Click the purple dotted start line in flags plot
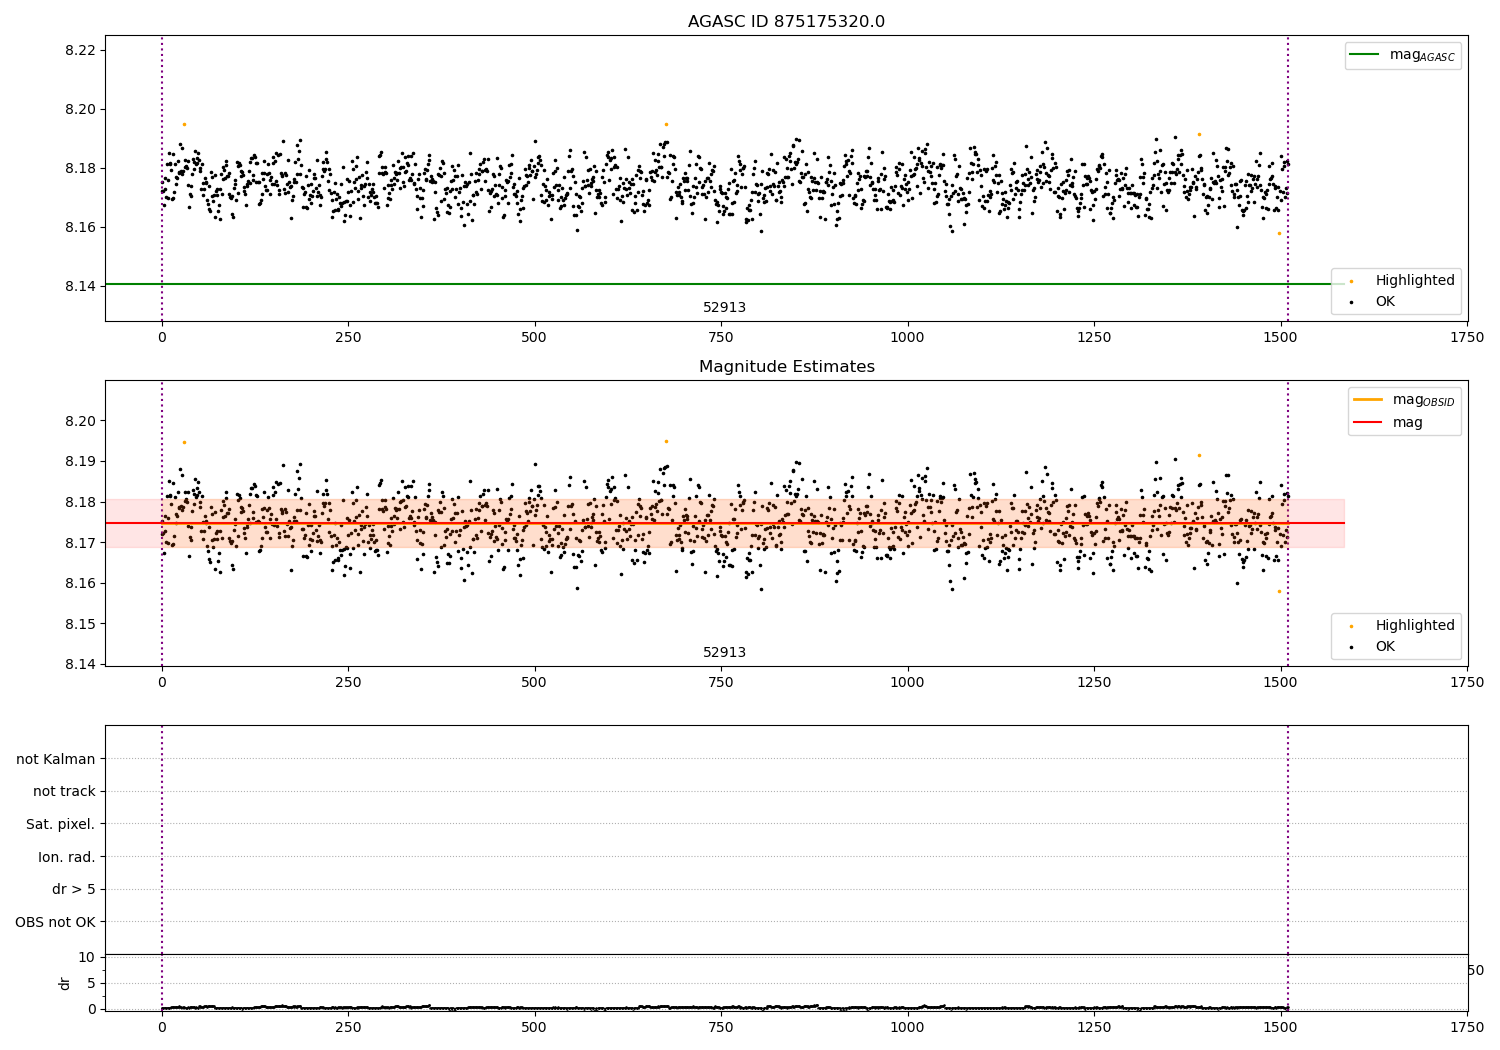 [162, 840]
